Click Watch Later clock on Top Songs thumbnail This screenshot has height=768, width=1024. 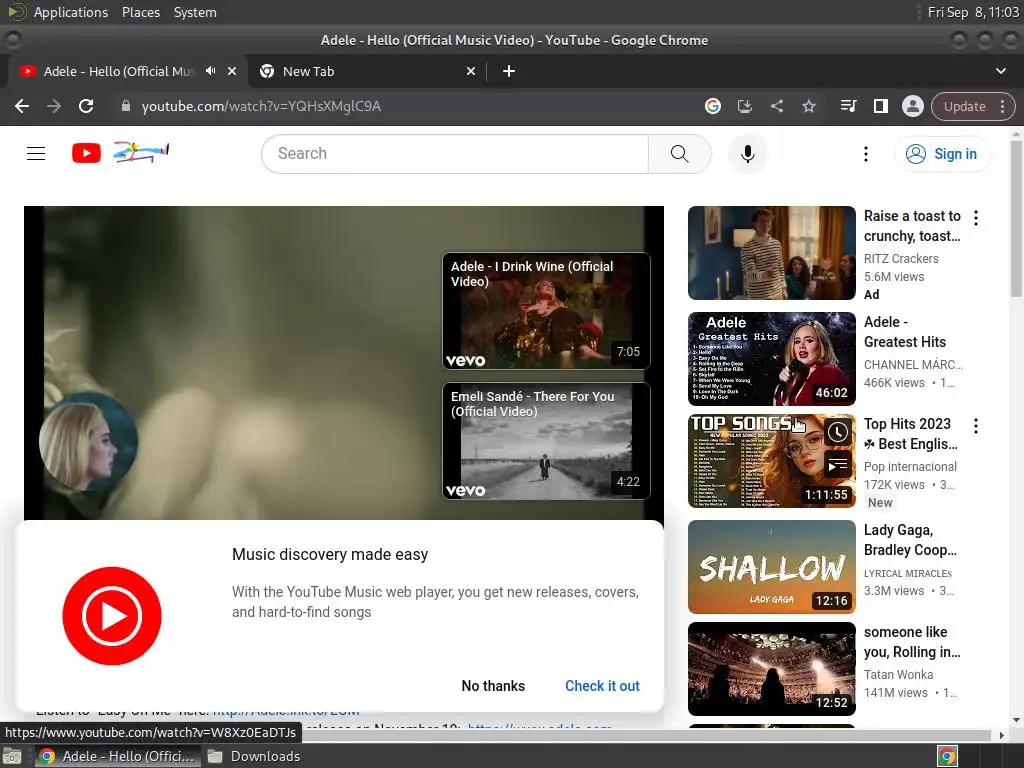click(x=838, y=432)
